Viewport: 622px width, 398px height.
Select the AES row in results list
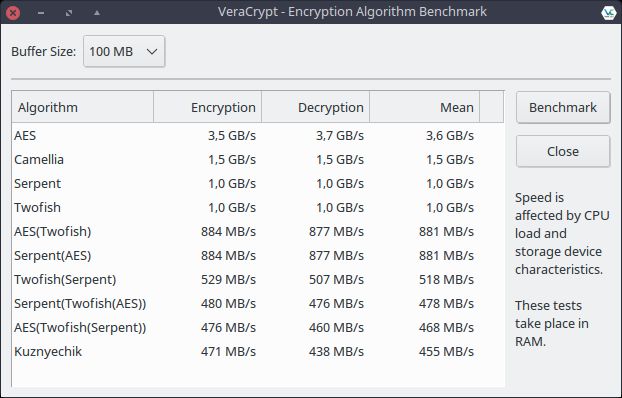(258, 136)
